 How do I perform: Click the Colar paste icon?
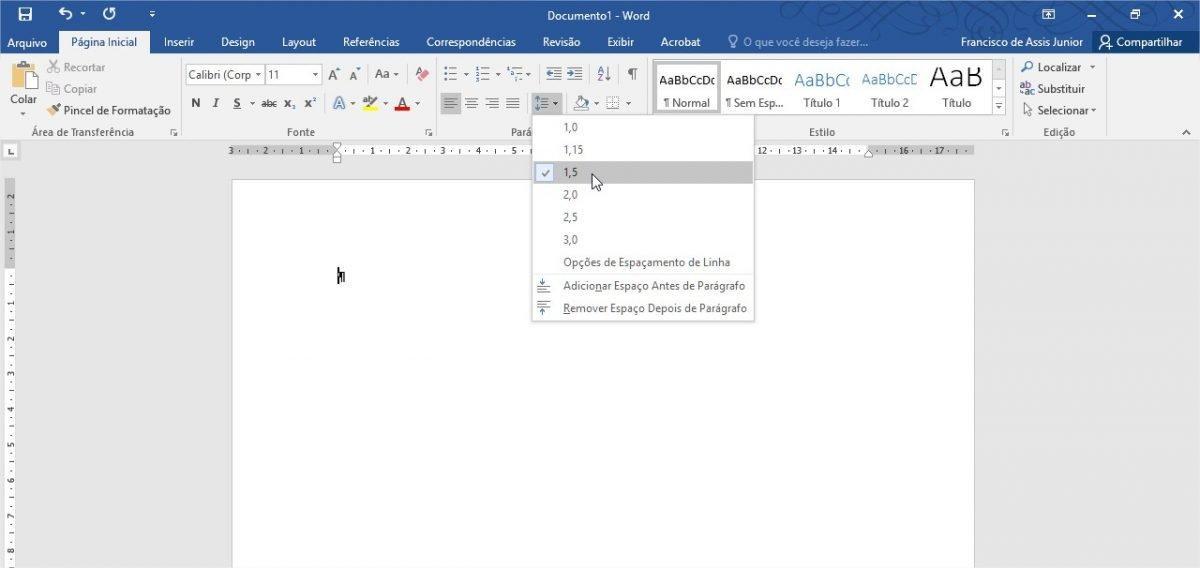click(x=23, y=75)
